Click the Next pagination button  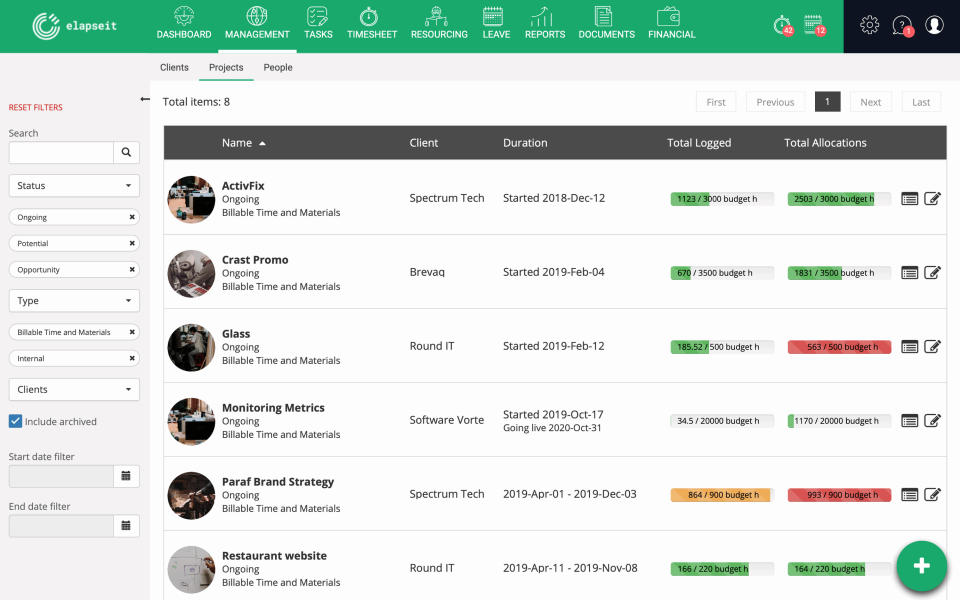(x=870, y=101)
